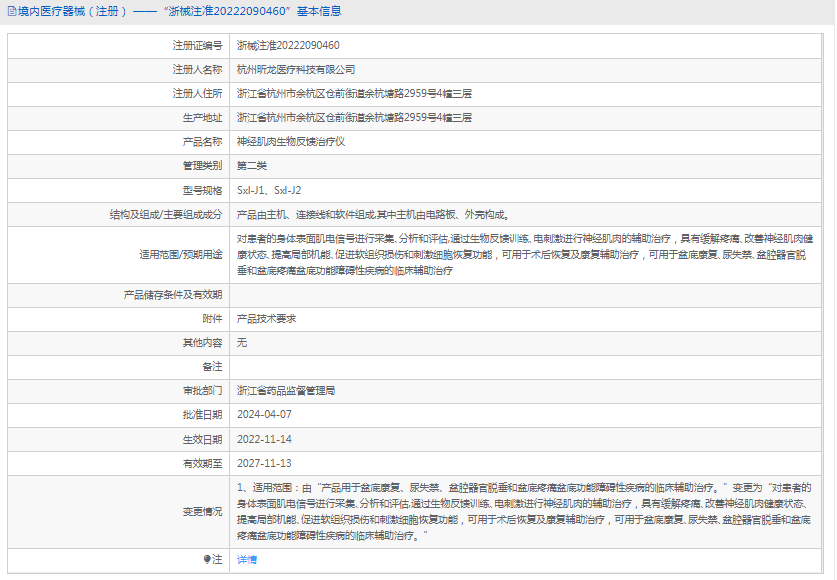Click the address value in the 生产地址 row
The width and height of the screenshot is (837, 580).
click(x=354, y=118)
